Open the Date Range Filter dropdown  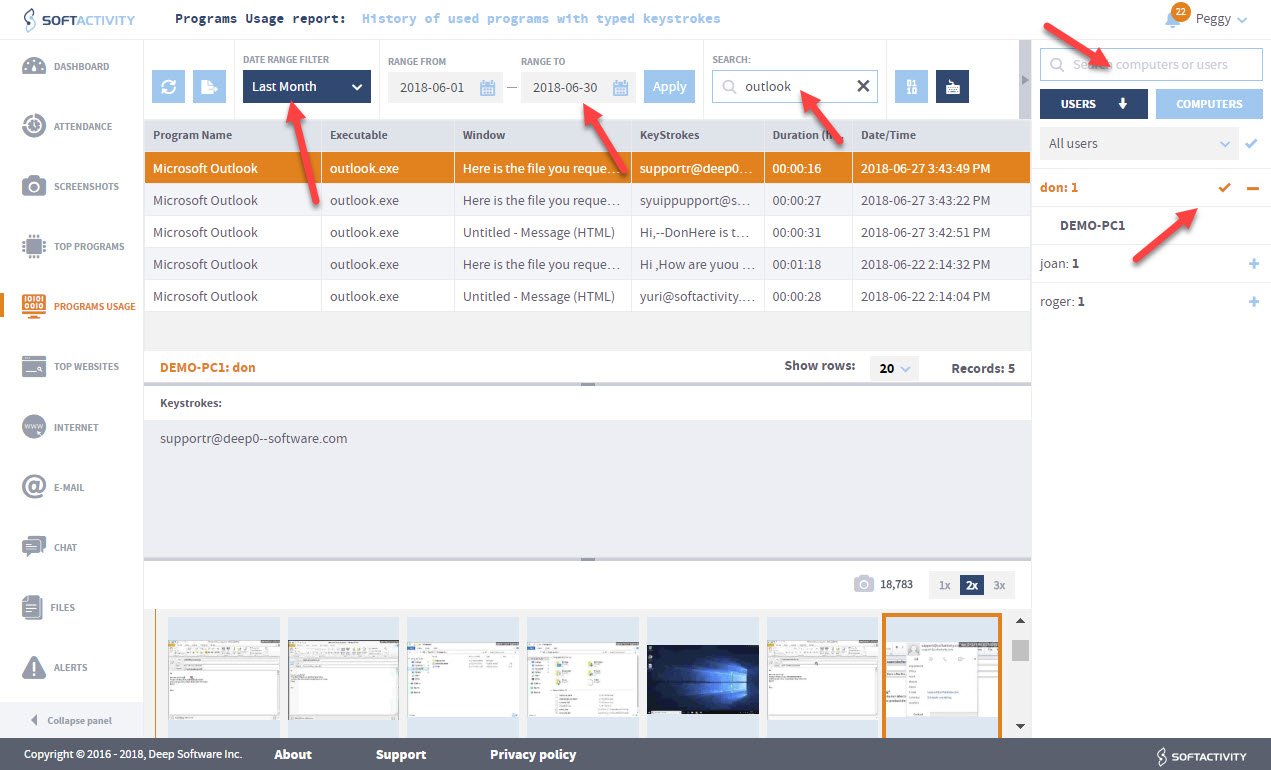(307, 87)
